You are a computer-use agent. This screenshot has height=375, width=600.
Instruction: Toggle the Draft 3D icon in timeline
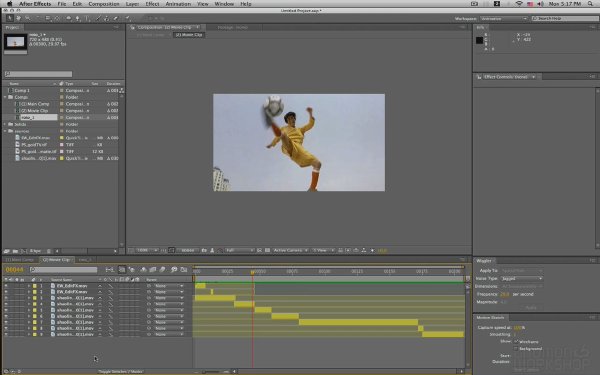132,270
